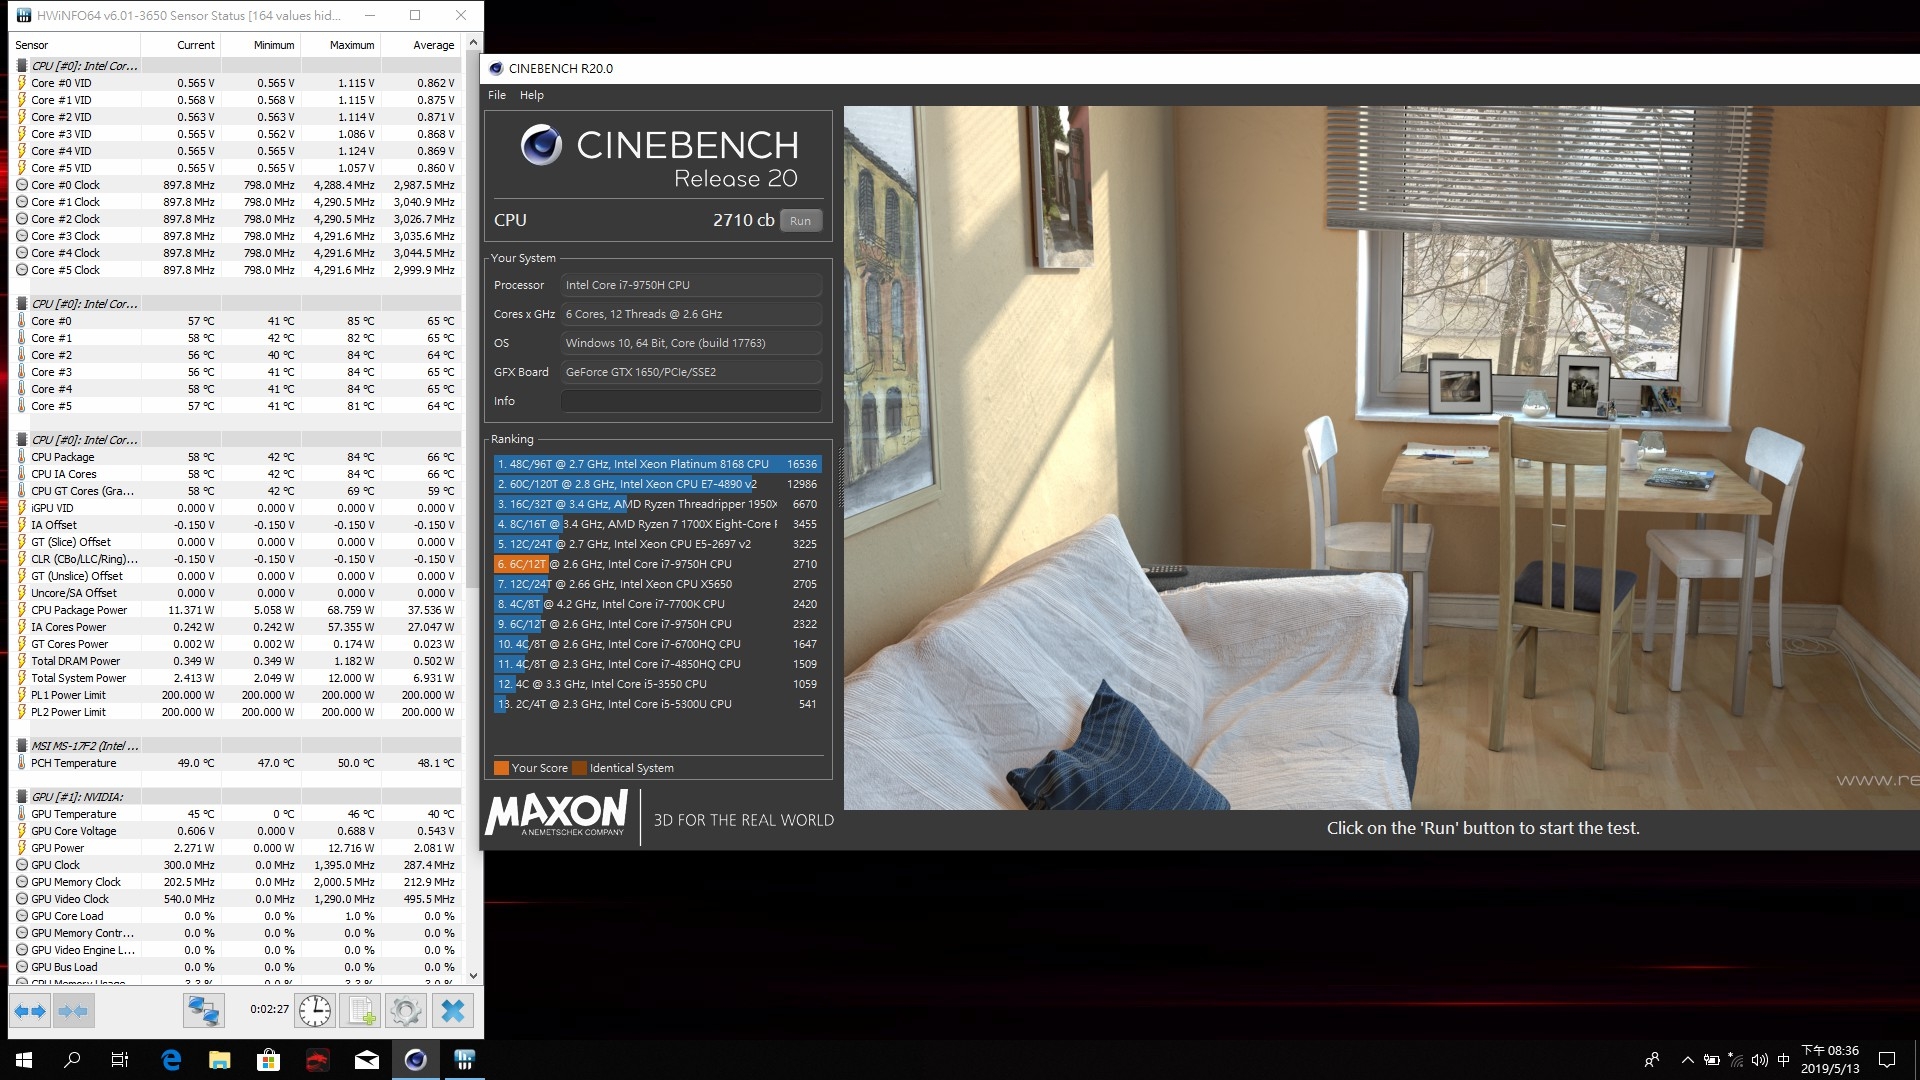Open the Windows Start menu
This screenshot has height=1080, width=1920.
(24, 1060)
